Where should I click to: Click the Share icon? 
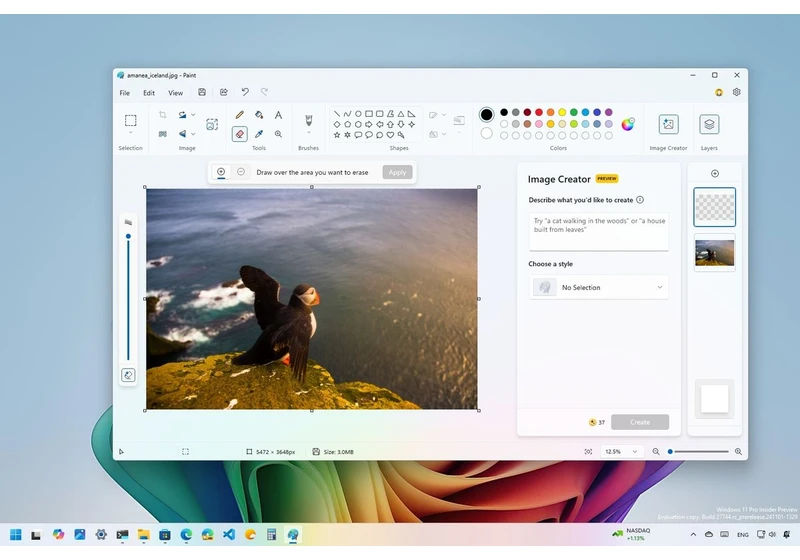223,92
